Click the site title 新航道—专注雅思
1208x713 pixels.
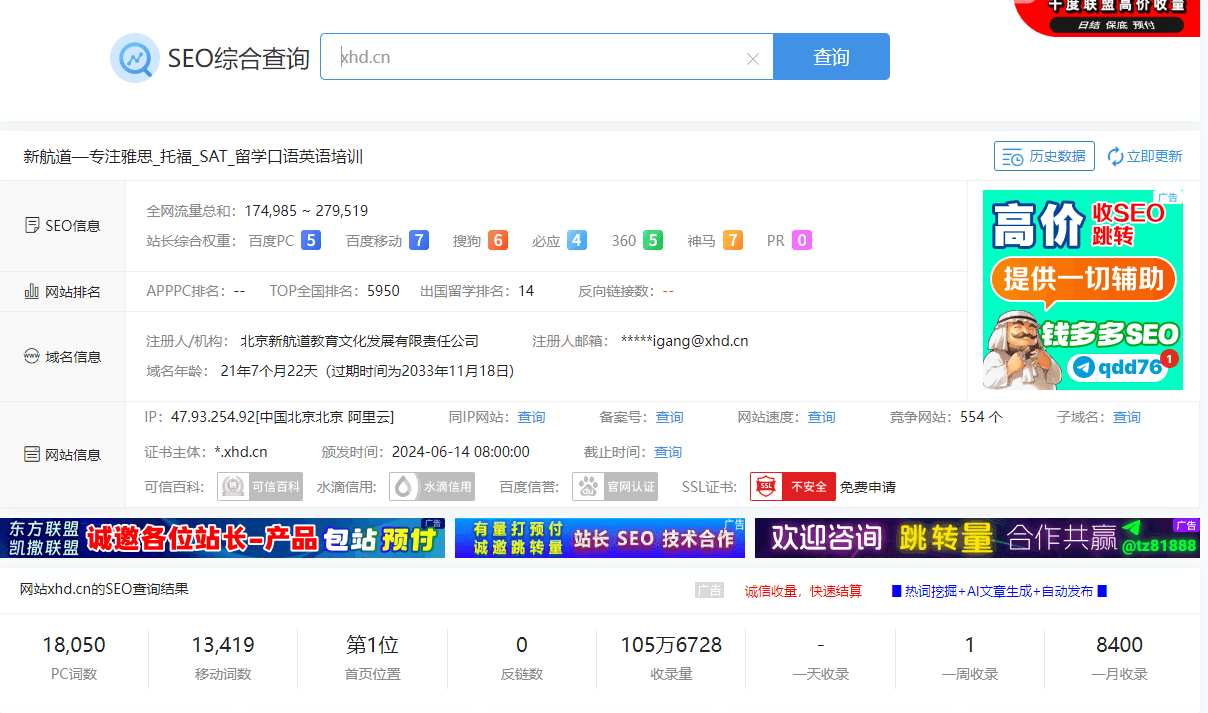pyautogui.click(x=193, y=156)
